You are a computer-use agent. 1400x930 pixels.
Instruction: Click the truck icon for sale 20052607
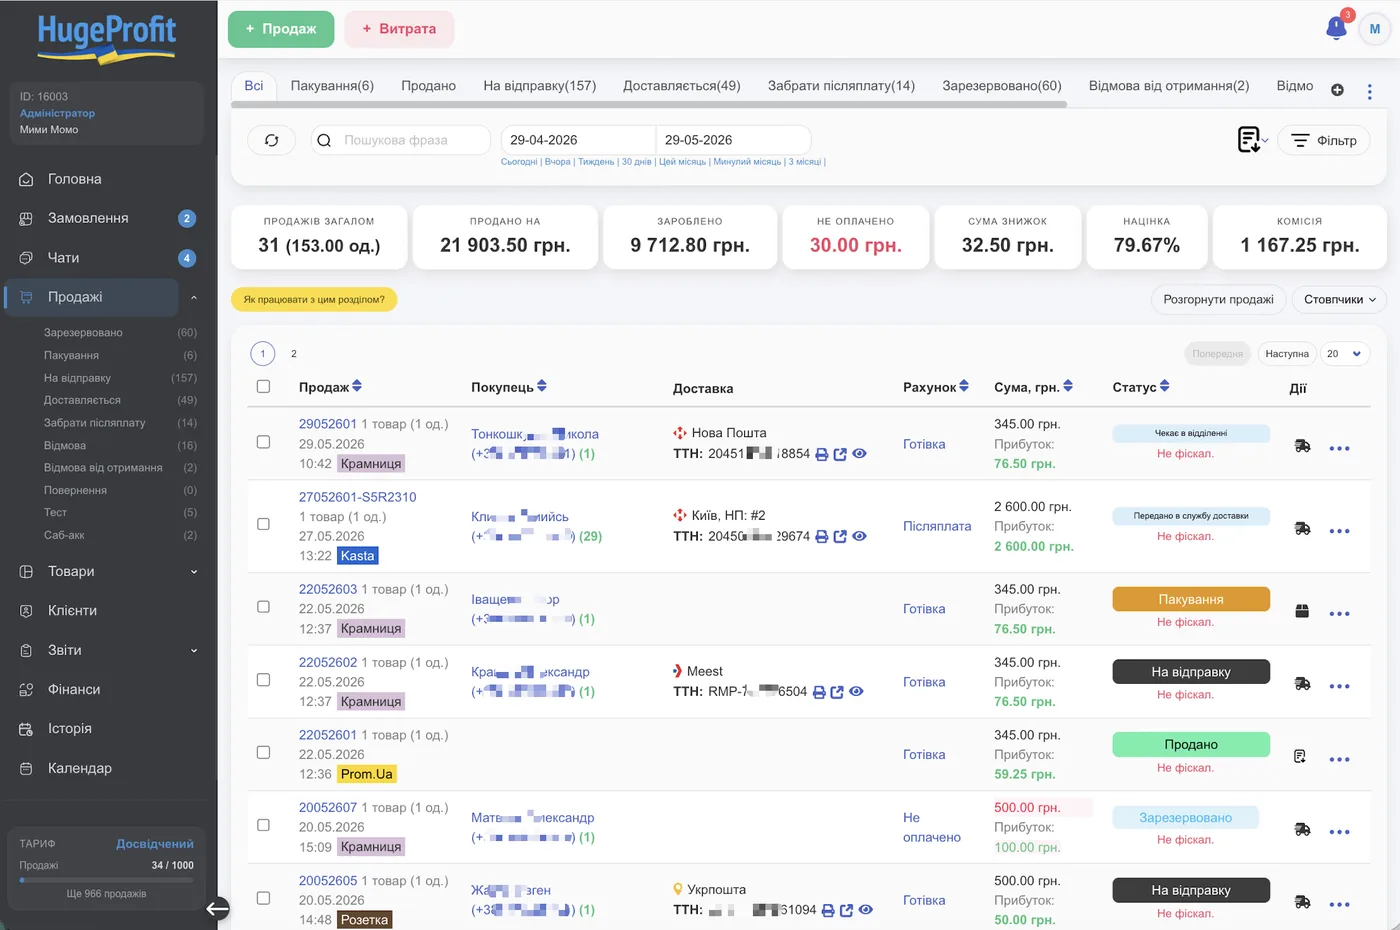(1302, 829)
